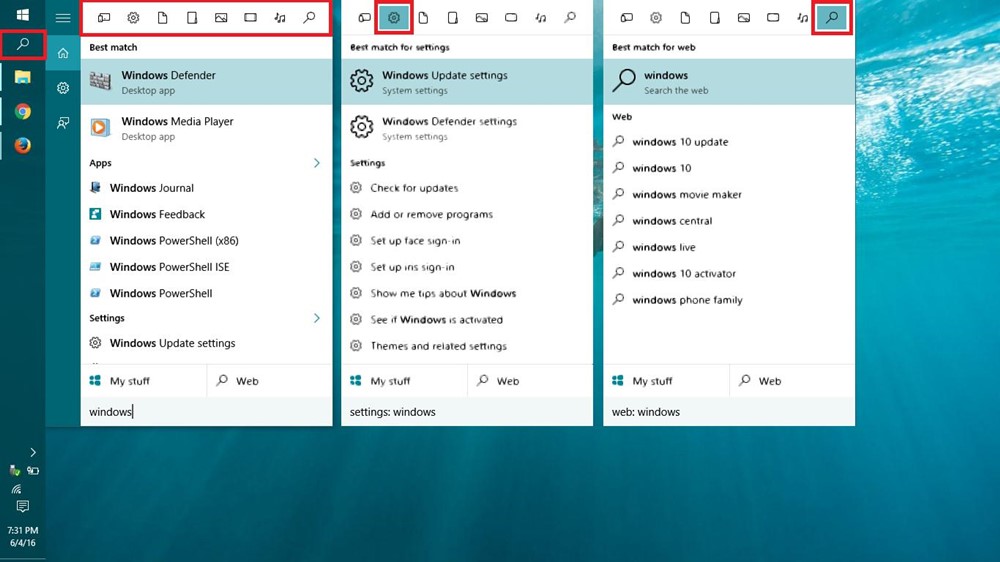Select the Apps filter in the 'windows' panel

[x=103, y=18]
